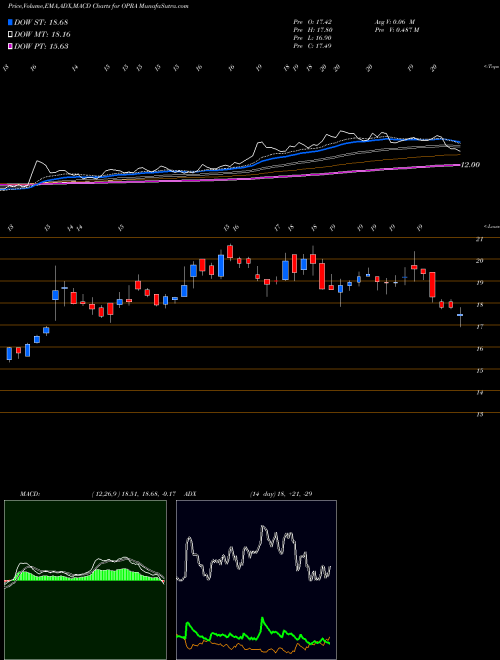This screenshot has height=660, width=500.
Task: Click the 'MACD:' panel heading
Action: (30, 494)
